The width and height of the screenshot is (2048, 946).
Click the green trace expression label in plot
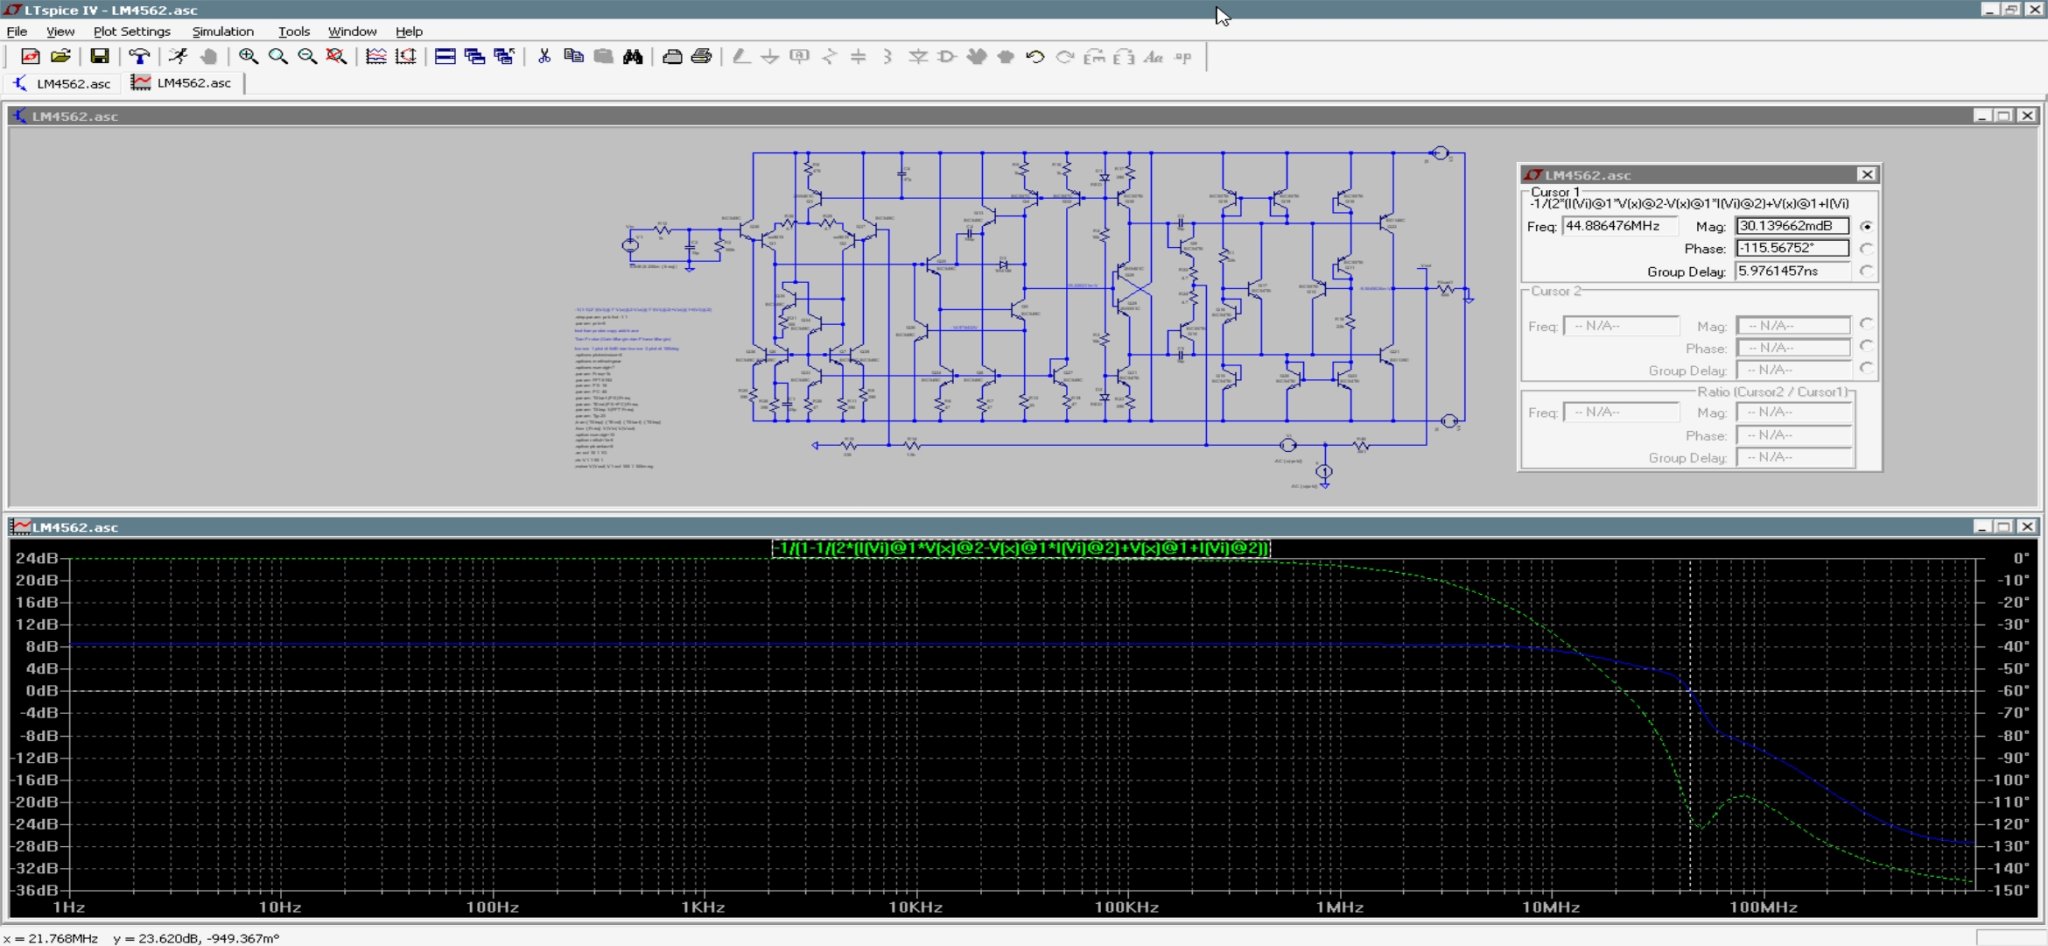coord(1020,548)
